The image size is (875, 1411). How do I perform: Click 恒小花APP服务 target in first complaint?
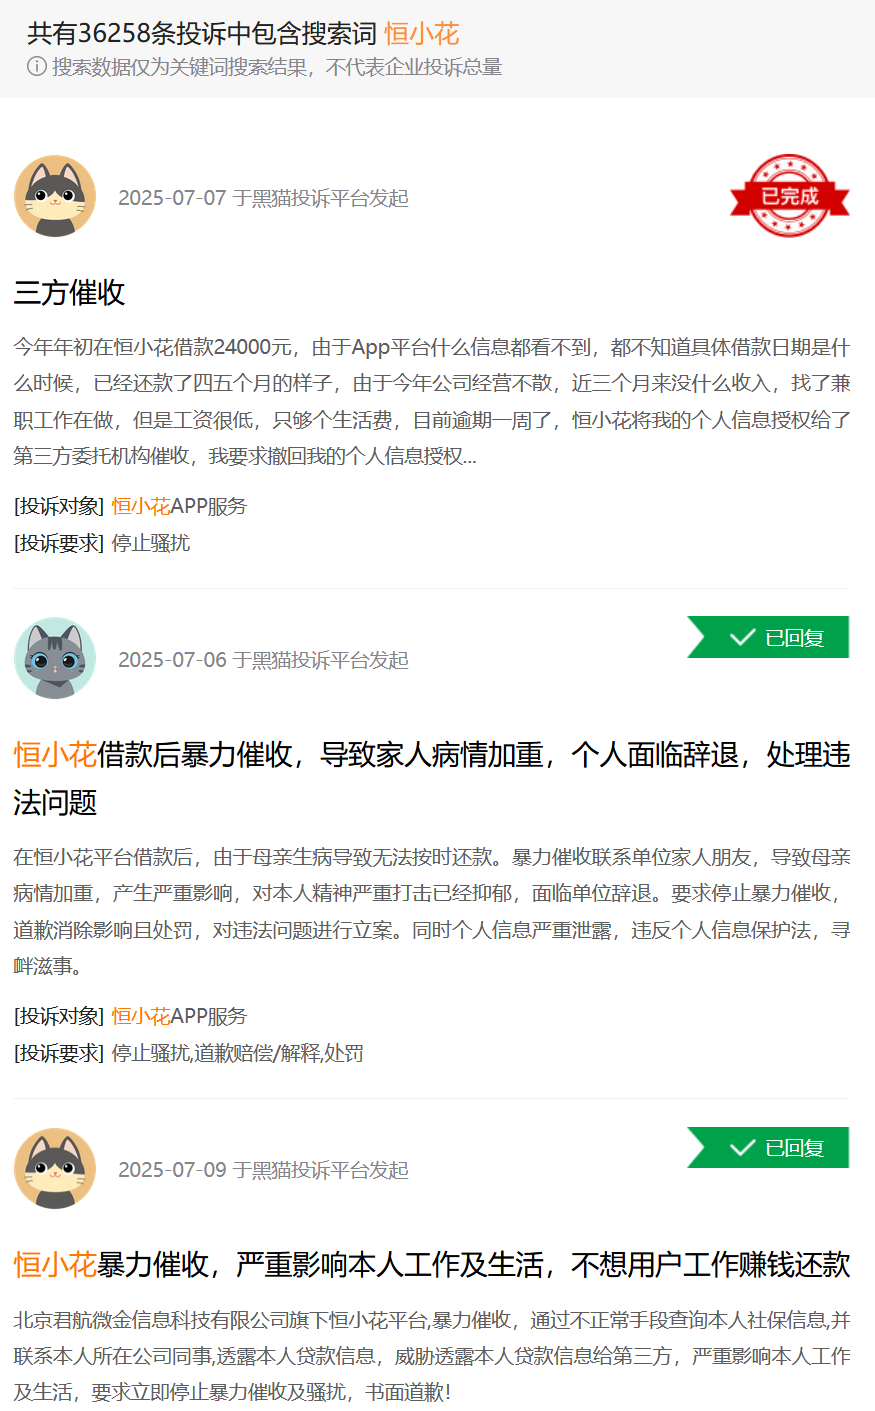(179, 506)
